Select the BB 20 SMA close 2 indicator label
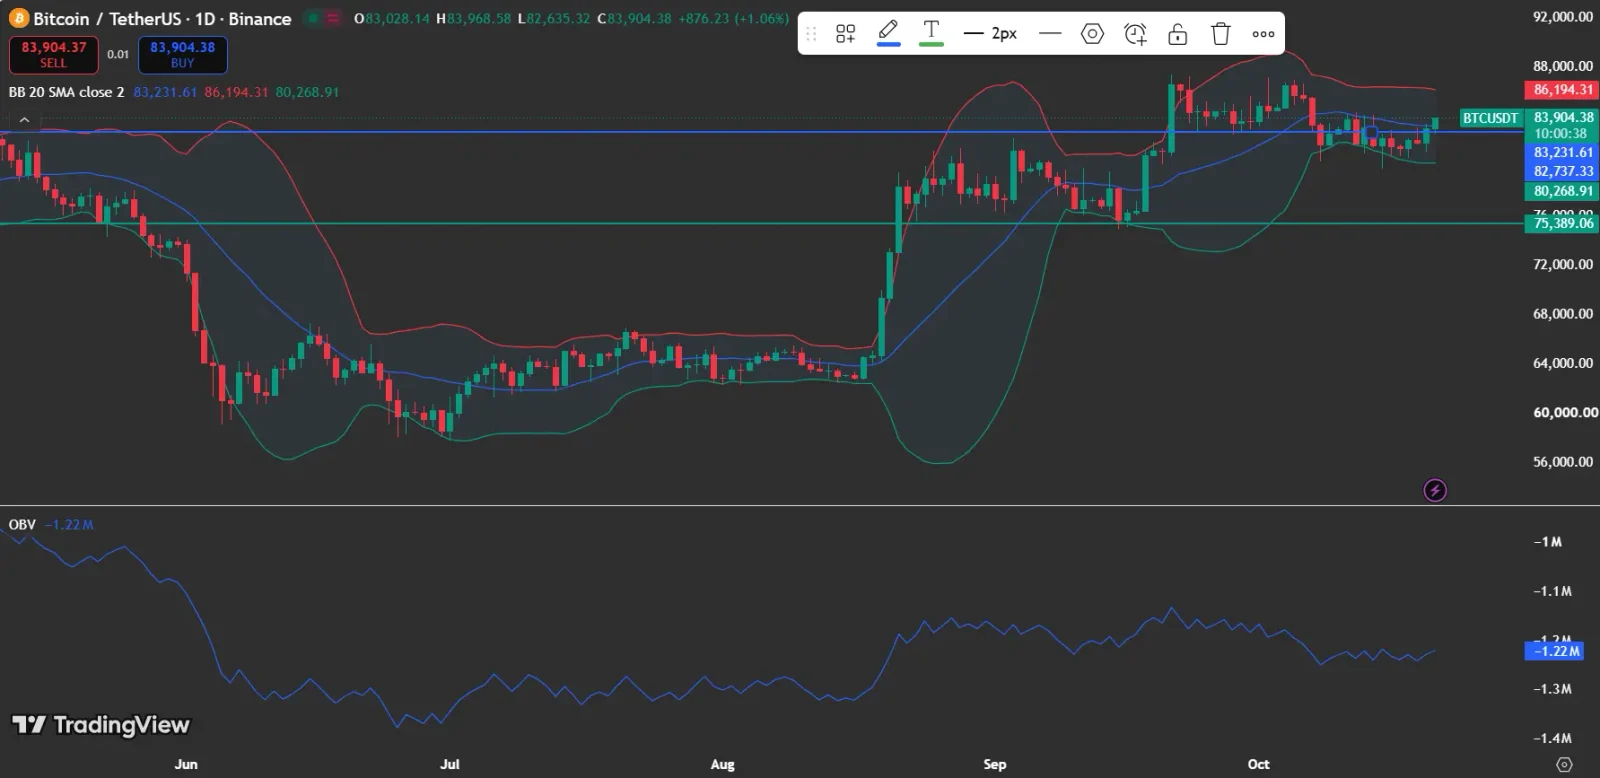 coord(66,92)
